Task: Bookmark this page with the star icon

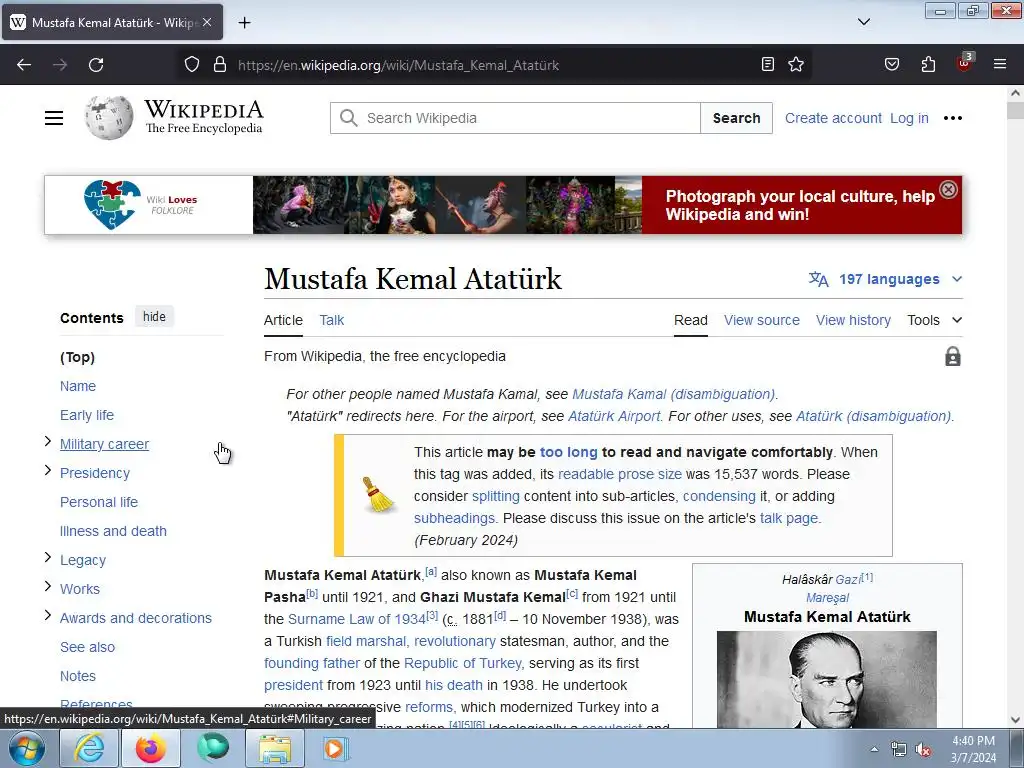Action: tap(795, 65)
